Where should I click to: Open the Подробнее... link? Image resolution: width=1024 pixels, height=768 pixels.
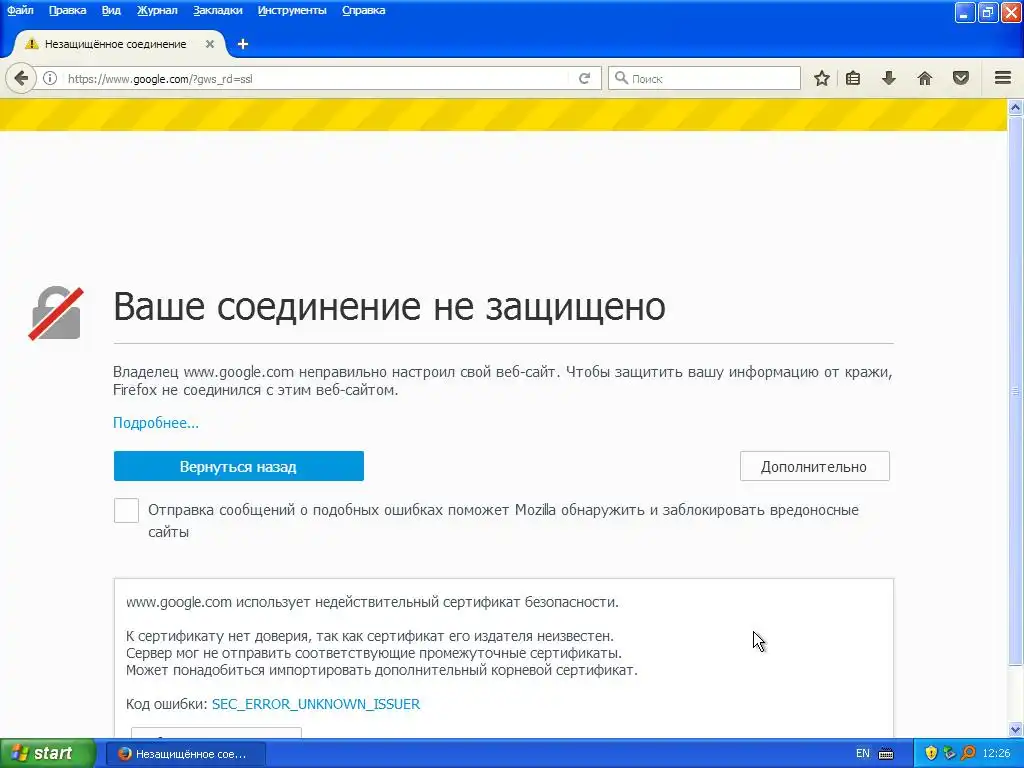tap(156, 423)
